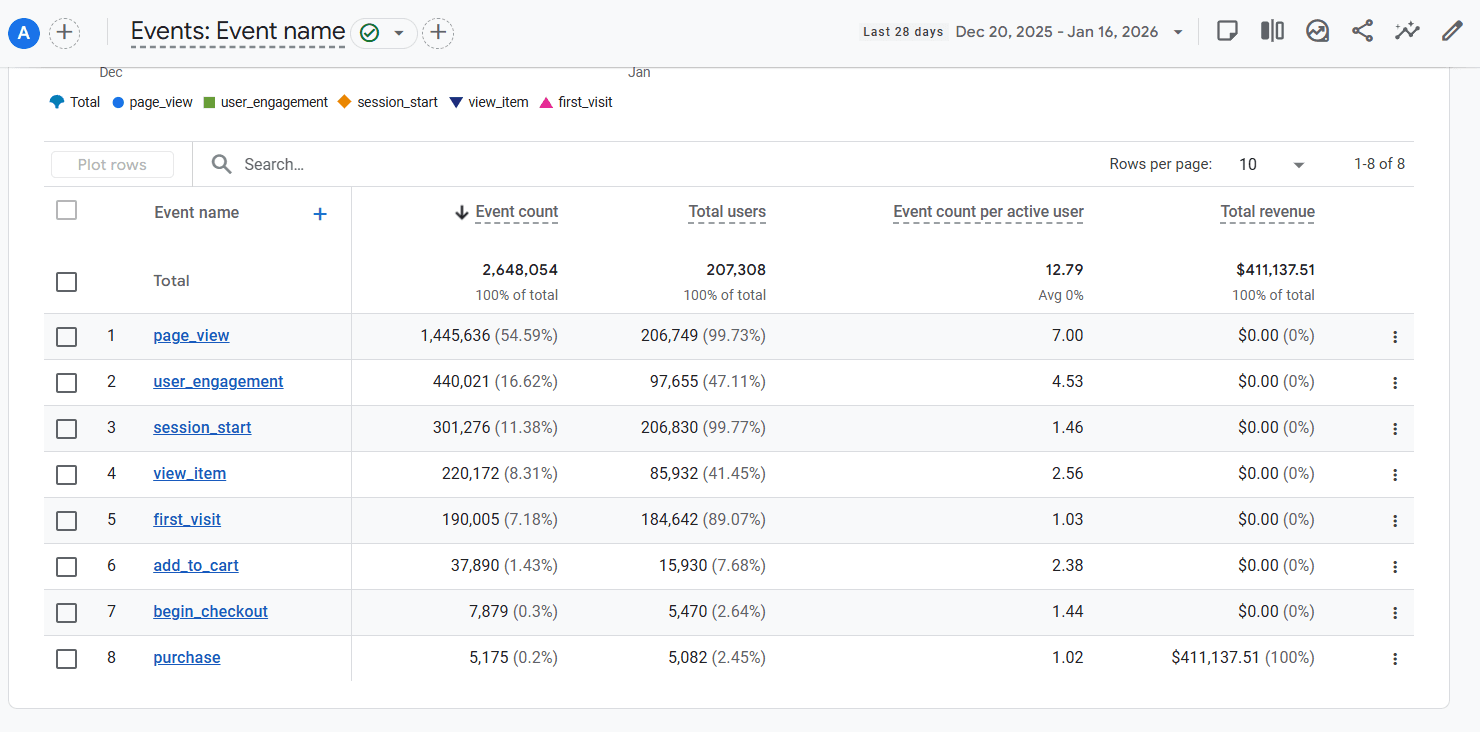
Task: Toggle the compare columns icon
Action: pyautogui.click(x=1272, y=32)
